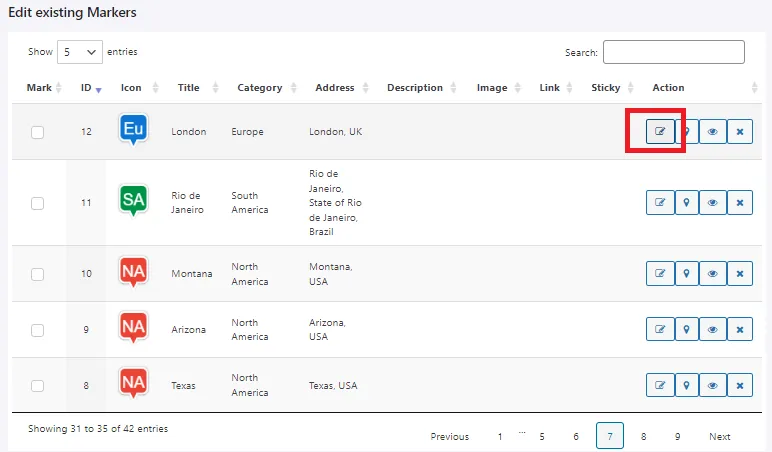Sort table by Link column
772x452 pixels.
(x=555, y=88)
